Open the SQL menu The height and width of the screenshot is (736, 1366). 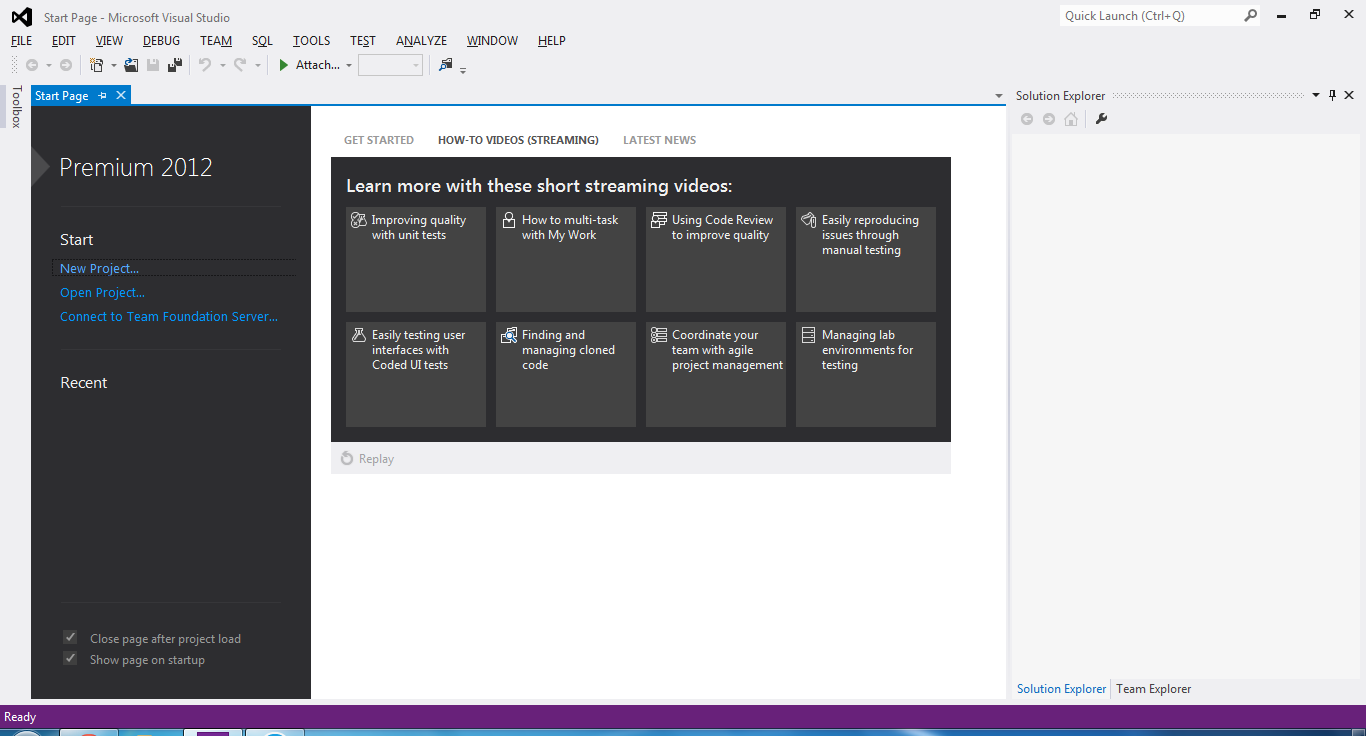pyautogui.click(x=263, y=41)
